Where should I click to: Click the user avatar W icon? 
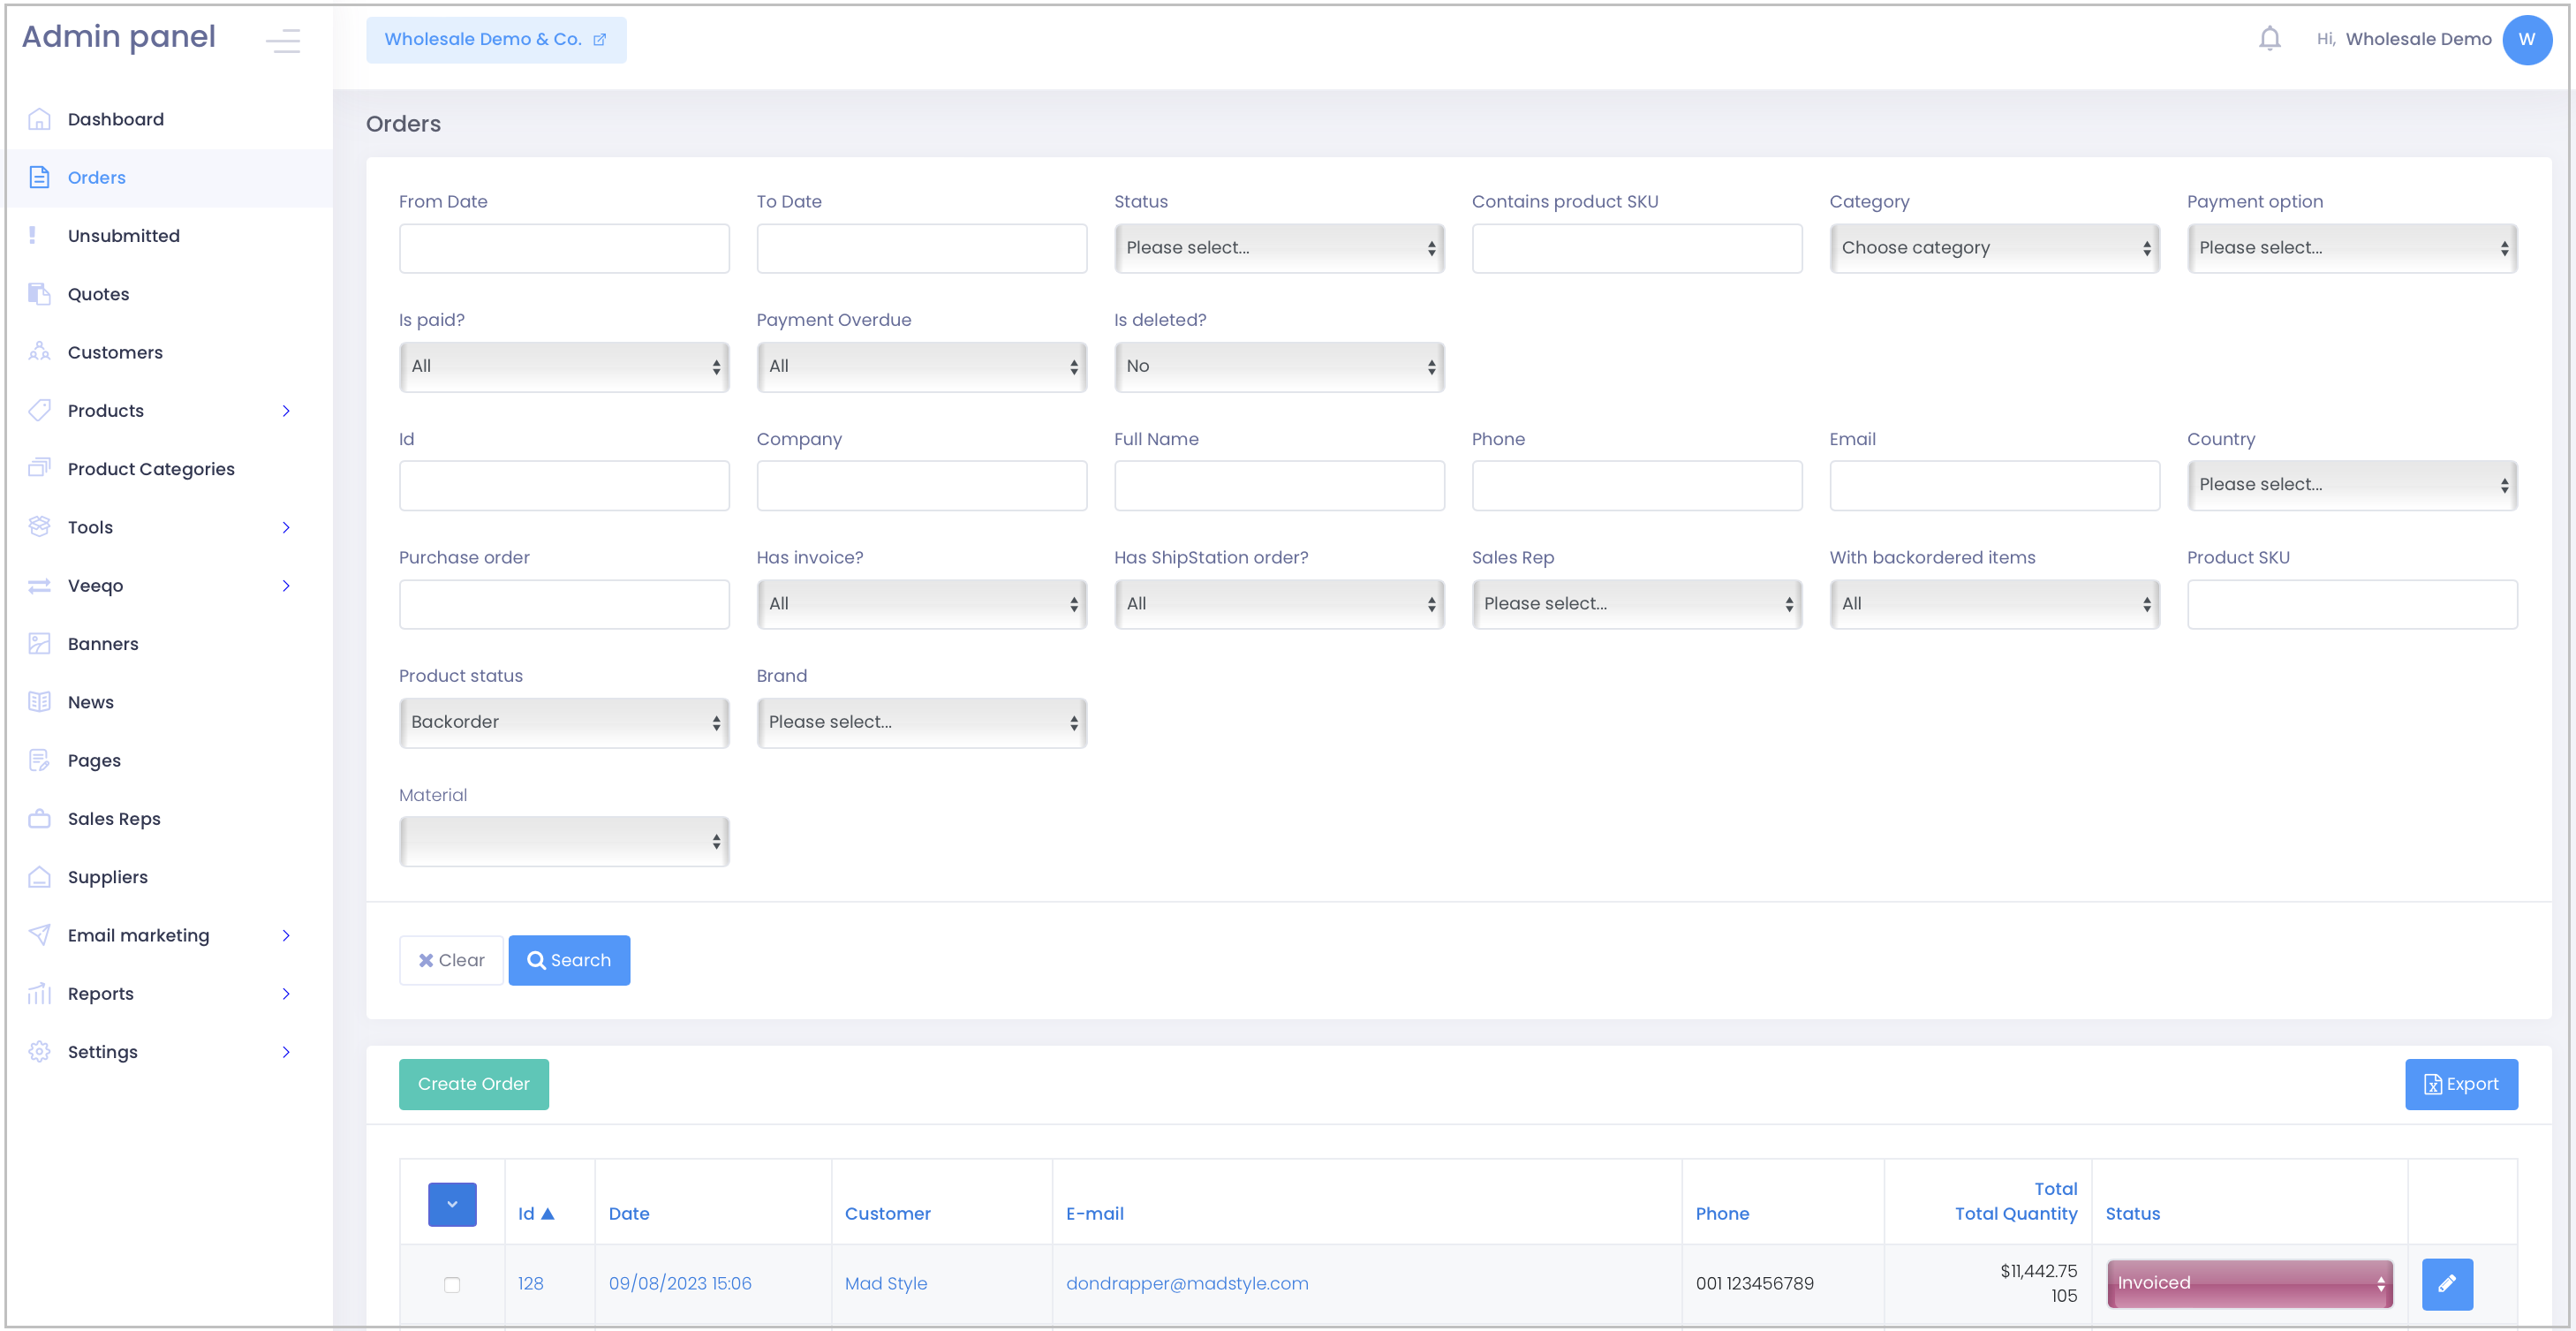point(2526,39)
